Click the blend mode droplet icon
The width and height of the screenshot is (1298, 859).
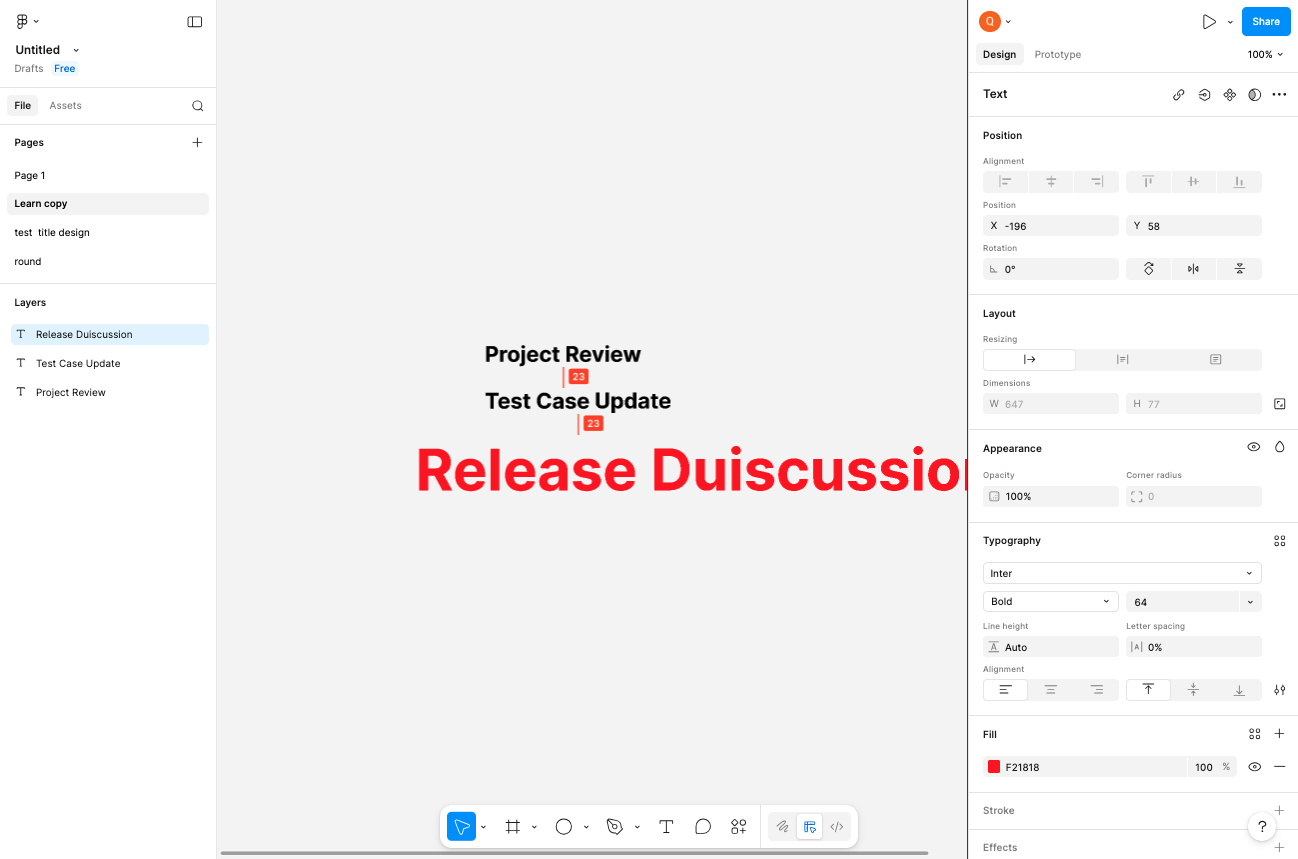tap(1279, 447)
